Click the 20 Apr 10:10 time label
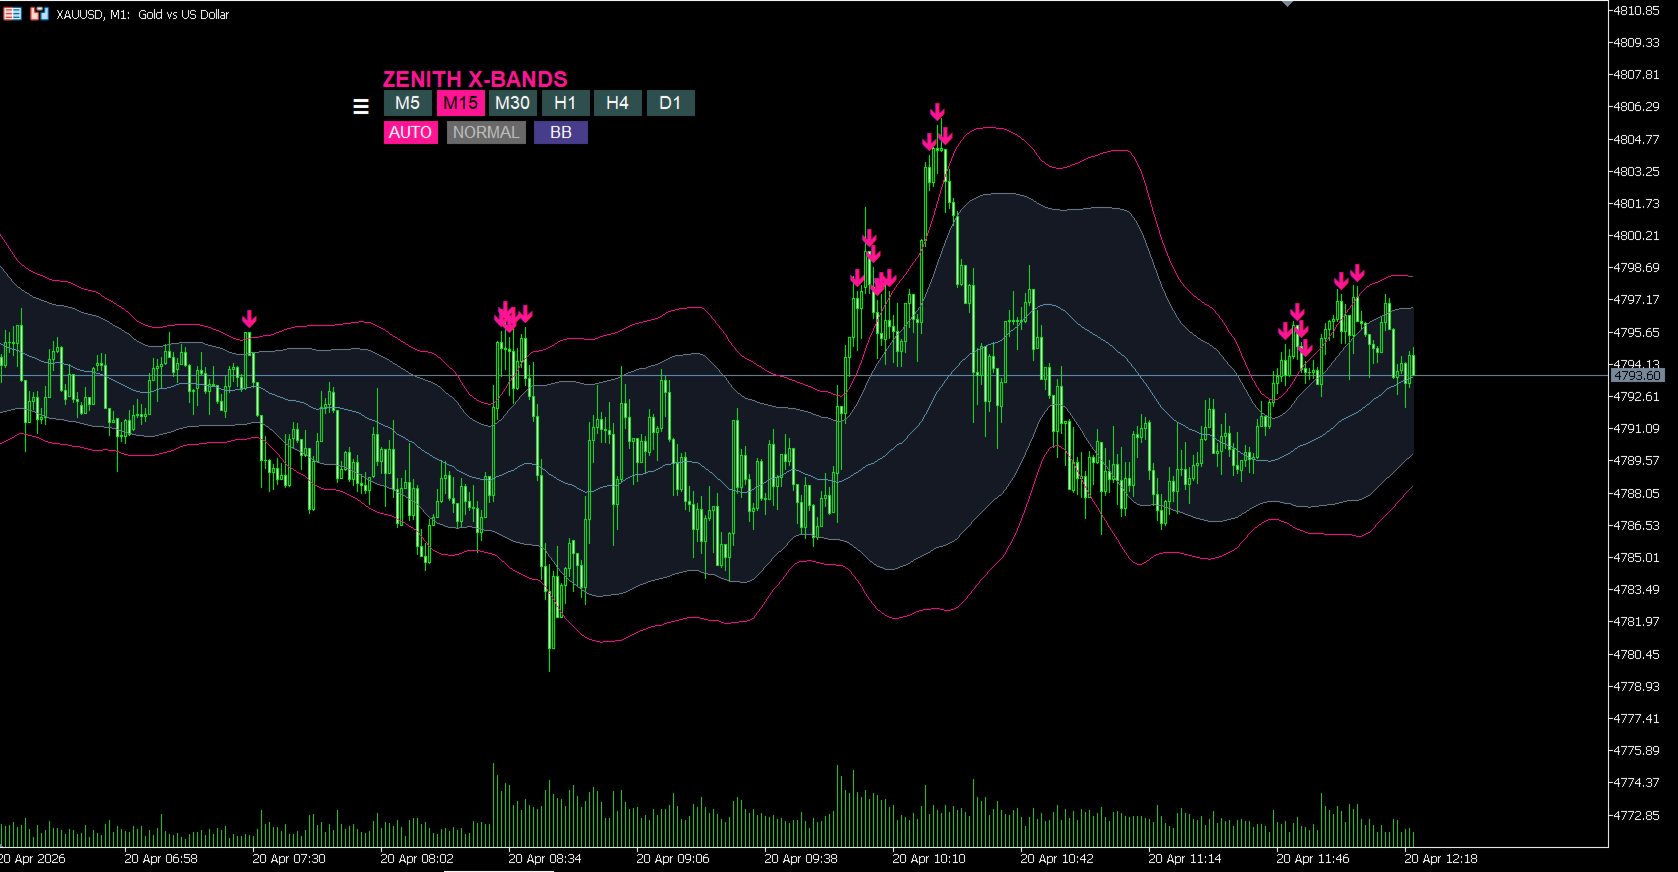1678x872 pixels. tap(929, 859)
